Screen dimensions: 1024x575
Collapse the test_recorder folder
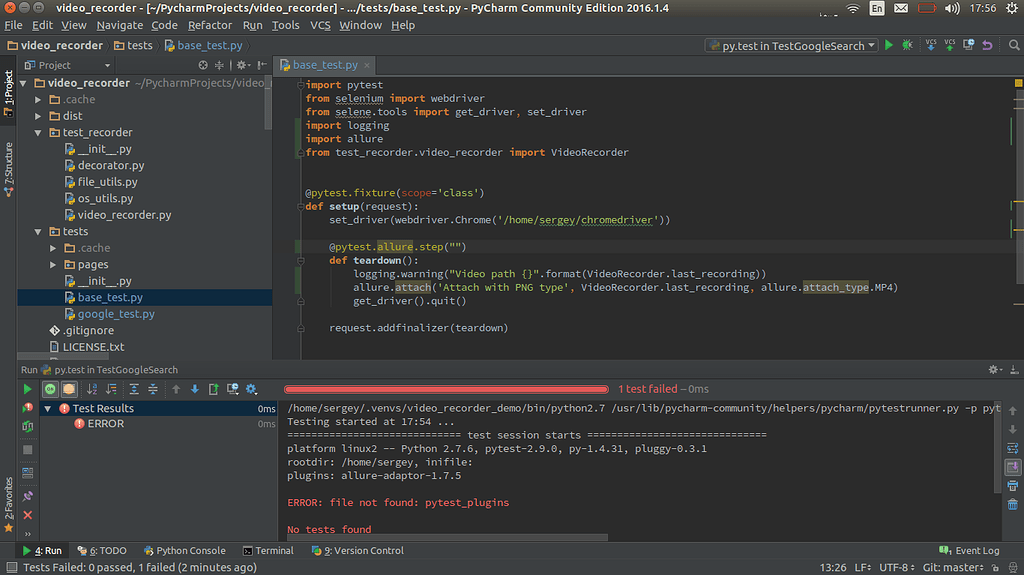(39, 132)
